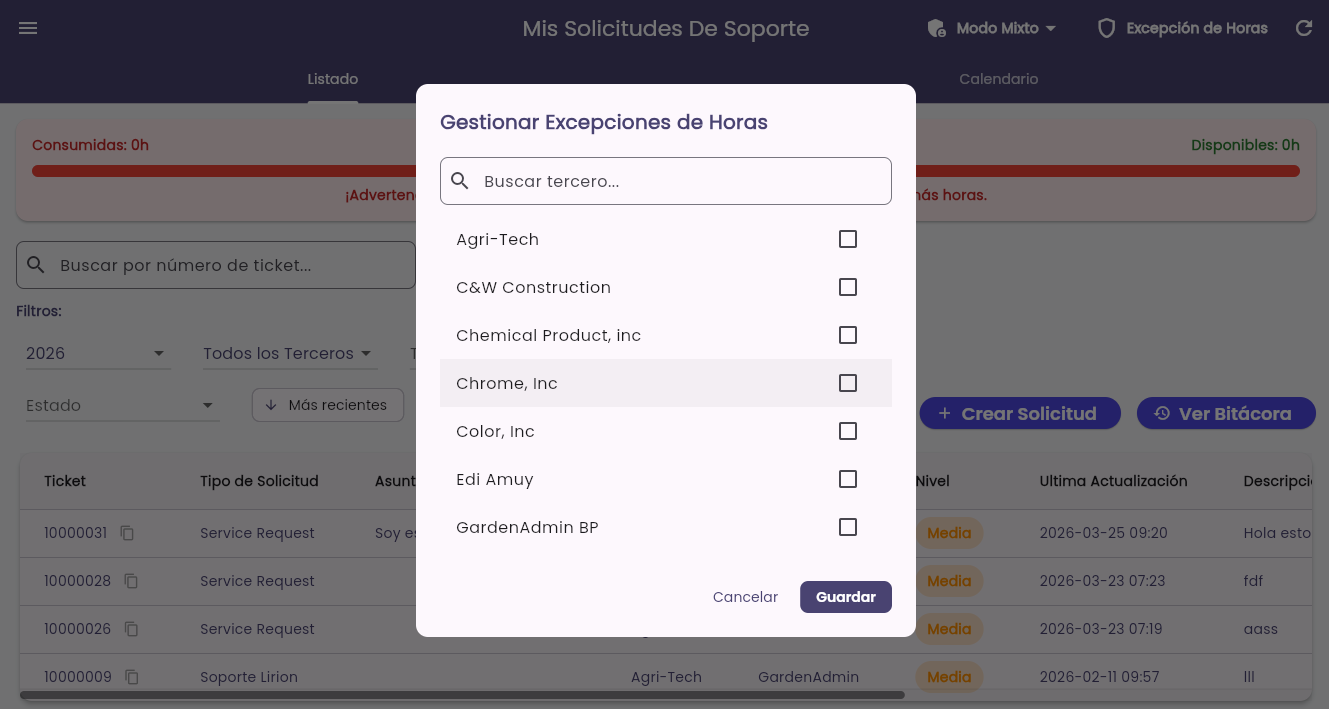The width and height of the screenshot is (1329, 709).
Task: Copy ticket number 10000009
Action: pos(131,677)
